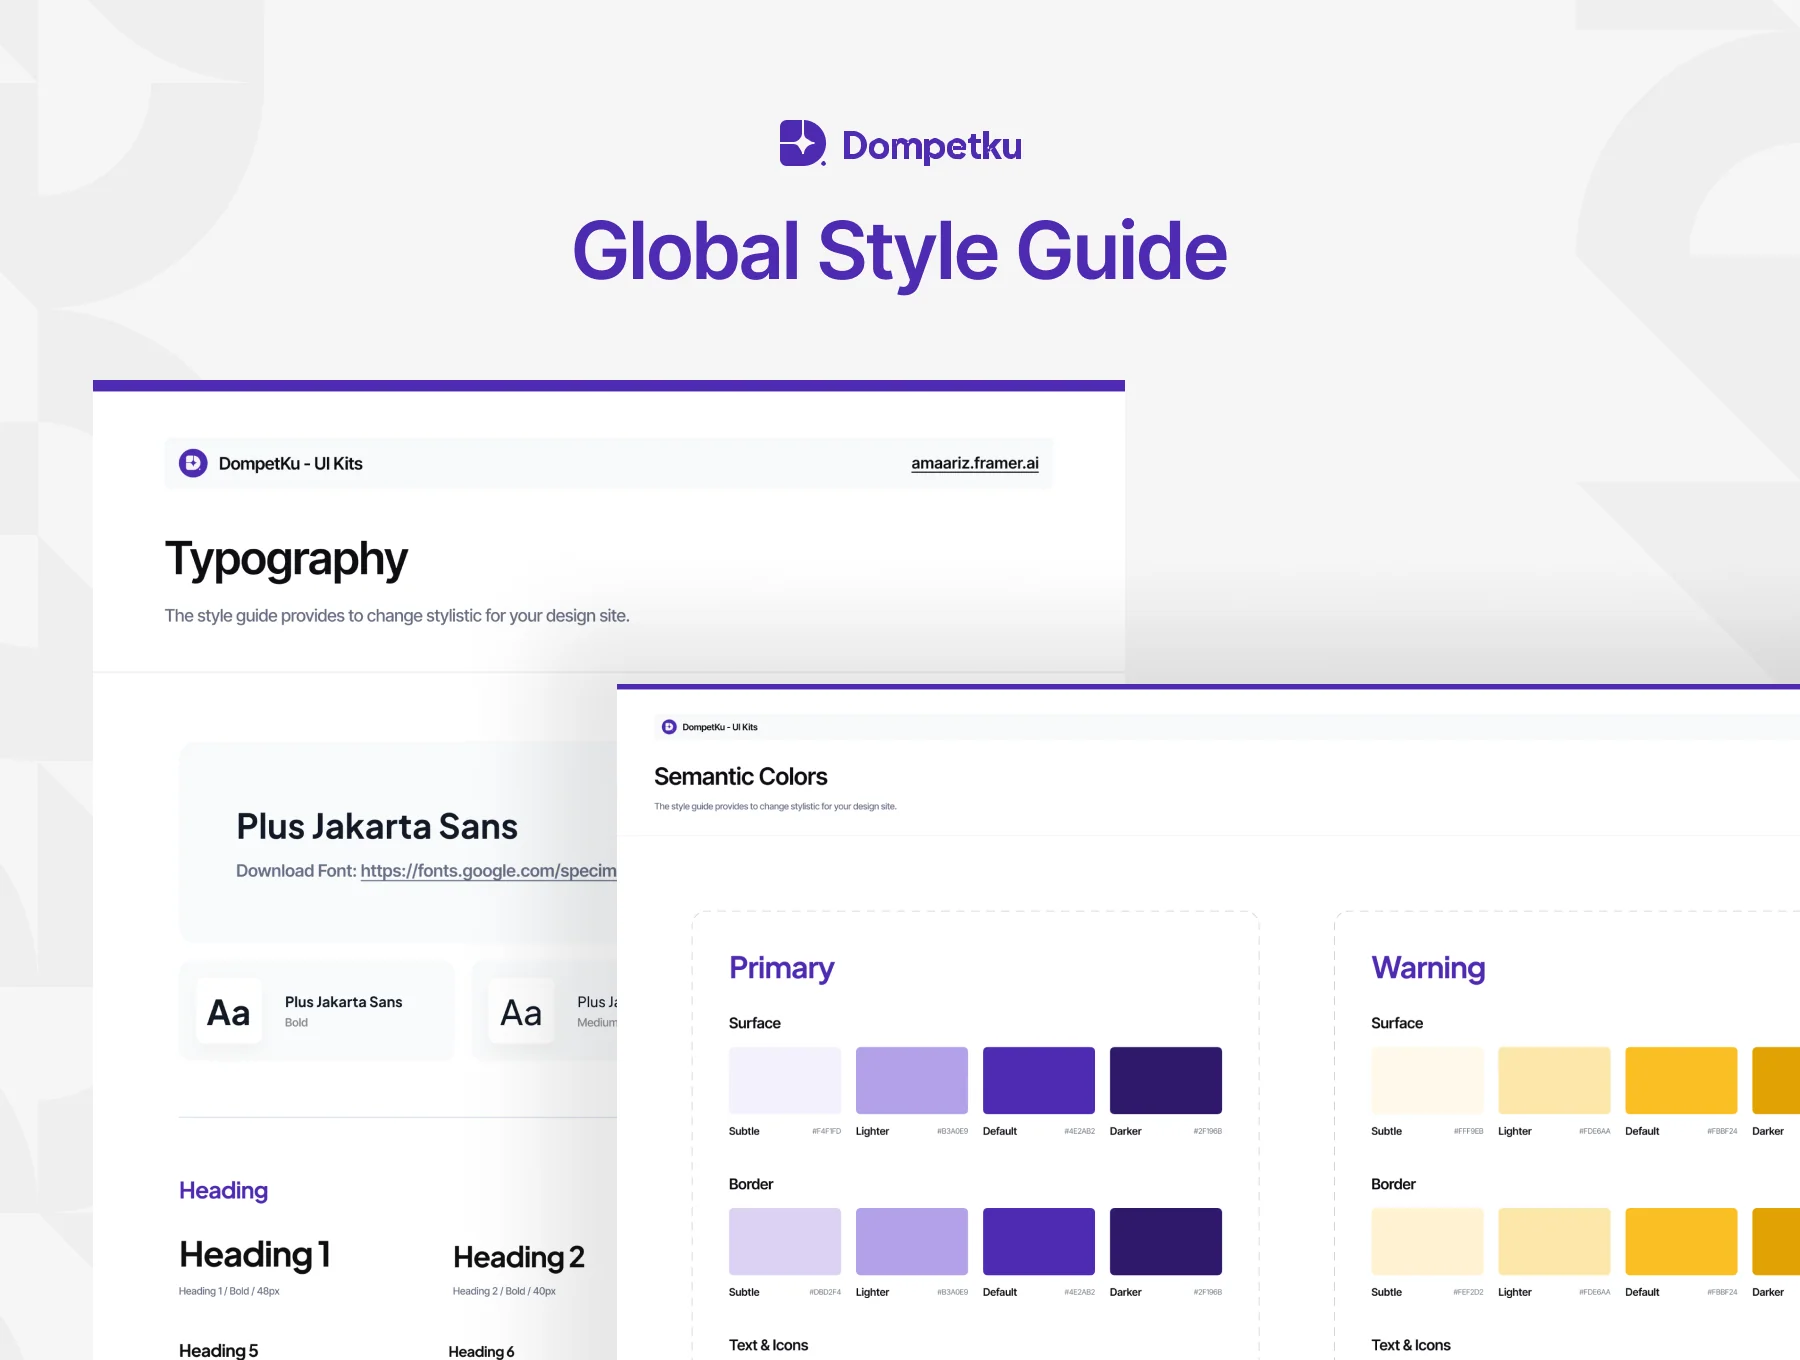The image size is (1800, 1360).
Task: Click the "Heading 5" sample text
Action: point(218,1350)
